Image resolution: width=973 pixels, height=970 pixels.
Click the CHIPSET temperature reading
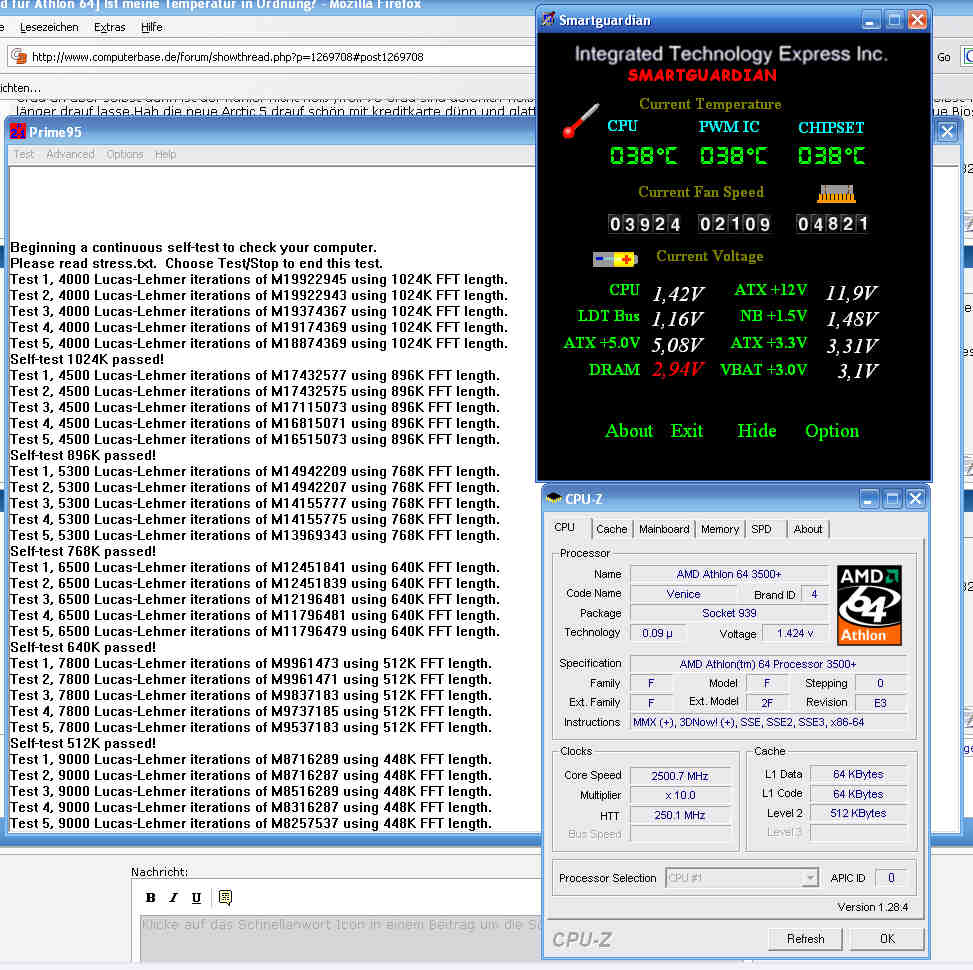[x=831, y=155]
